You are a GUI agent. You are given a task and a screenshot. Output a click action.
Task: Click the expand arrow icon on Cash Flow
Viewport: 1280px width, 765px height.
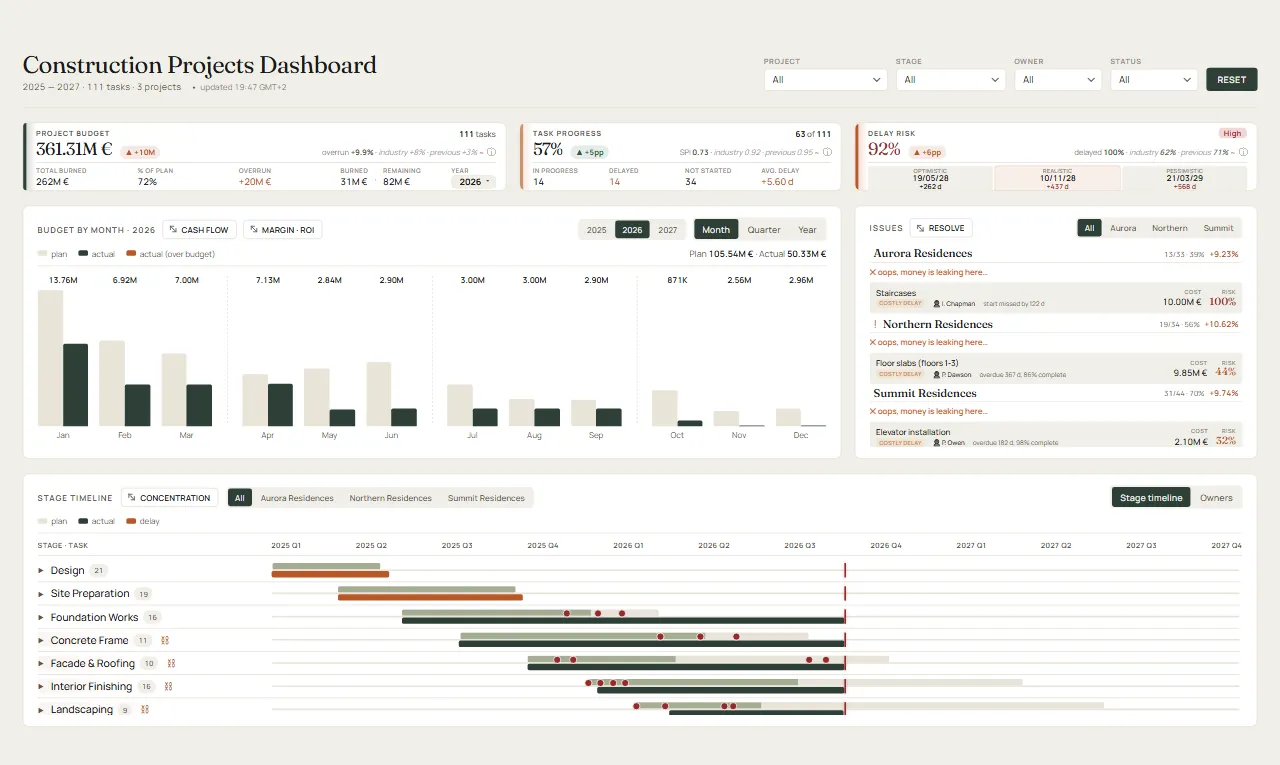pyautogui.click(x=173, y=230)
